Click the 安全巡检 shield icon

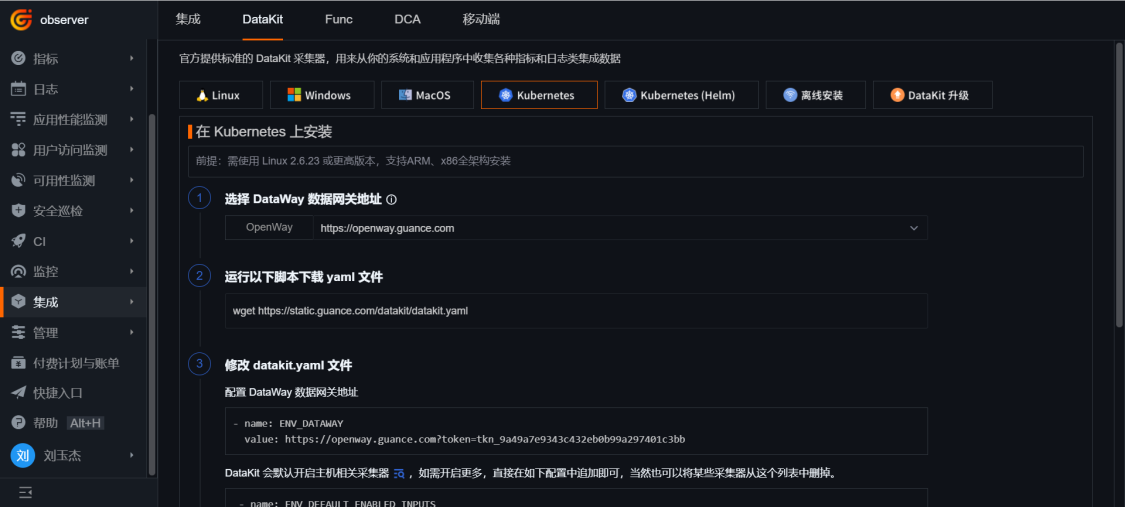pyautogui.click(x=19, y=211)
